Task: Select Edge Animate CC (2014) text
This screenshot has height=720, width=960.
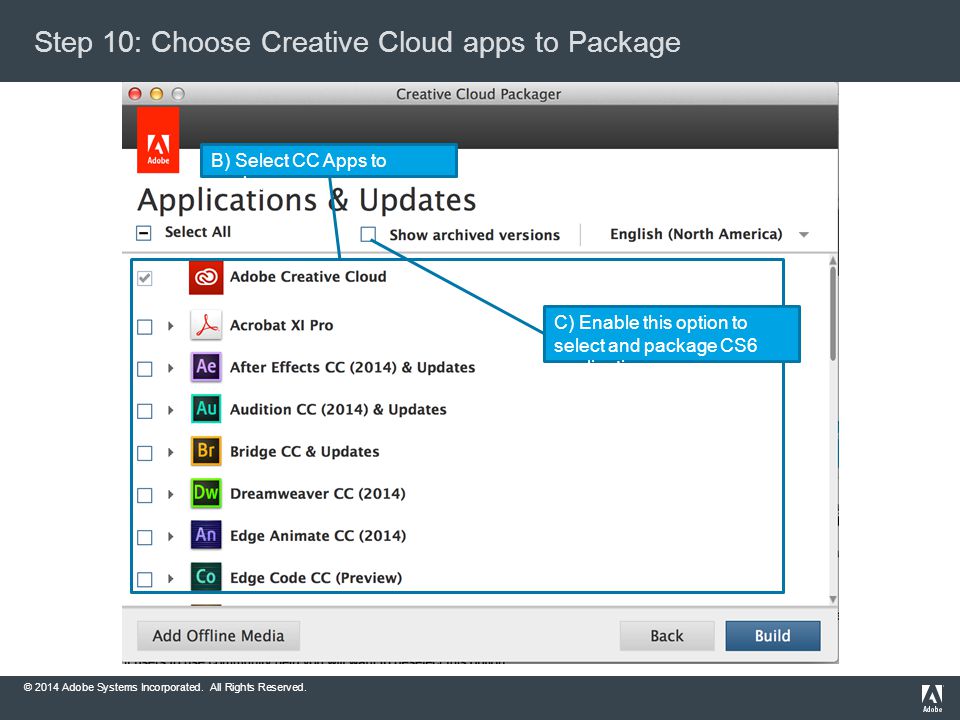Action: (x=318, y=536)
